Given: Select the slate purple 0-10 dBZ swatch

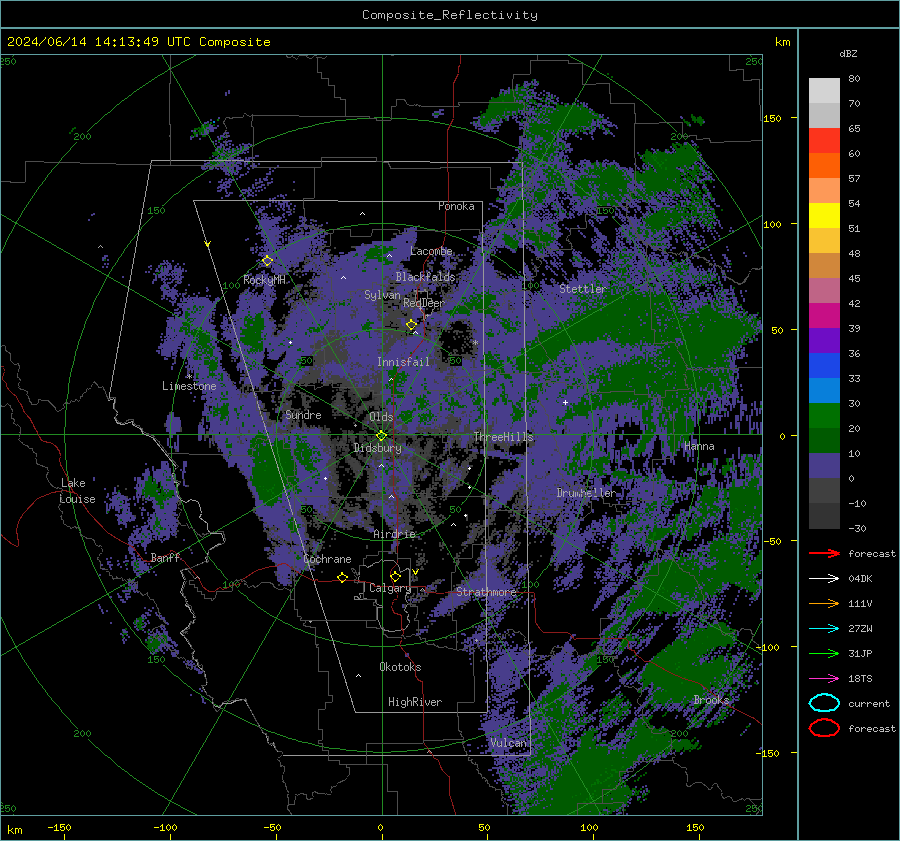Looking at the screenshot, I should (824, 466).
